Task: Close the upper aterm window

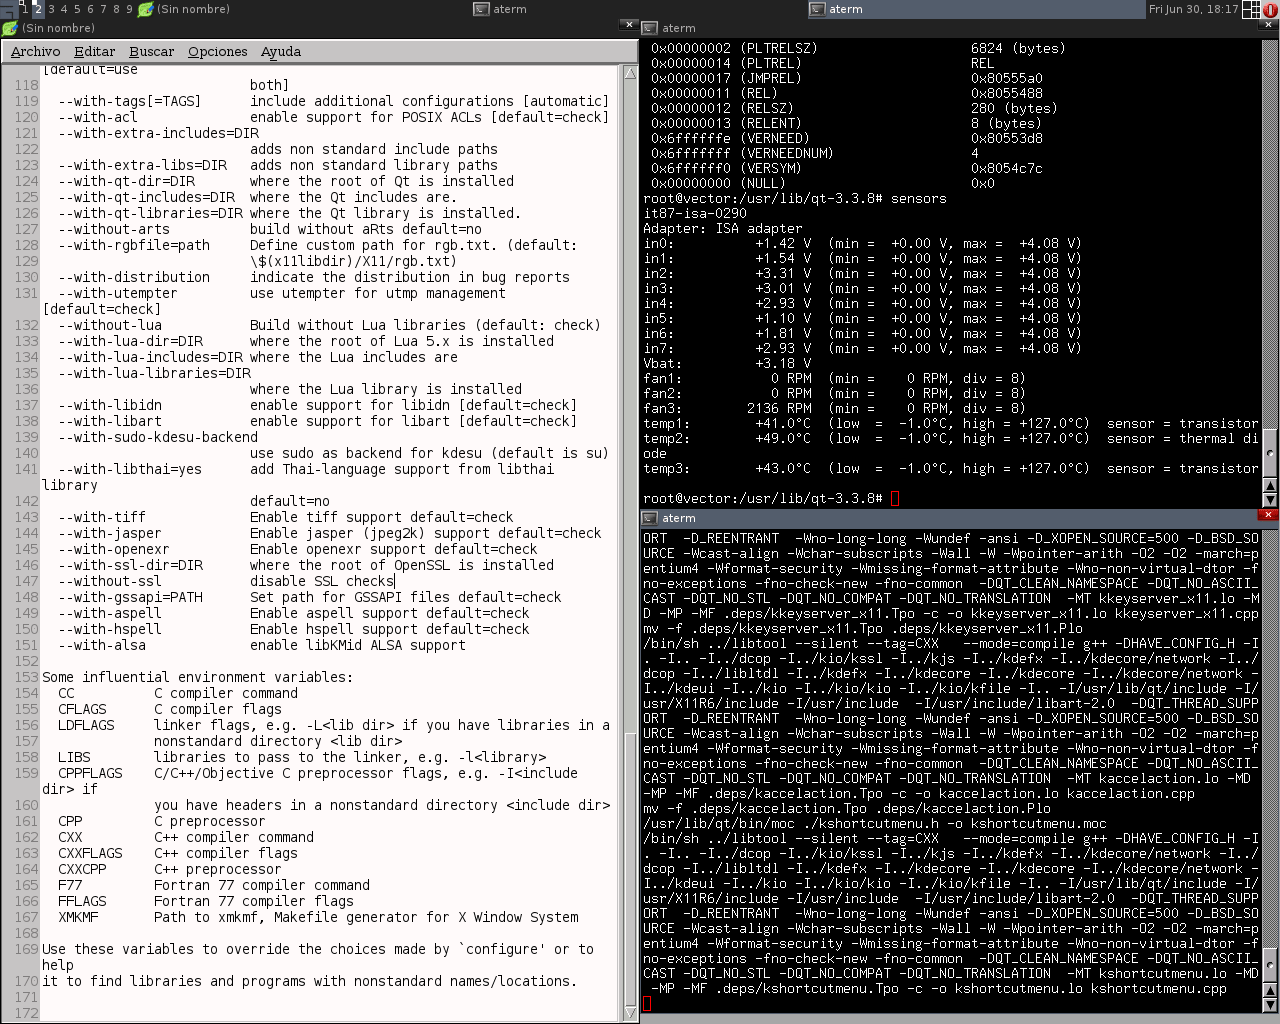Action: [x=1268, y=24]
